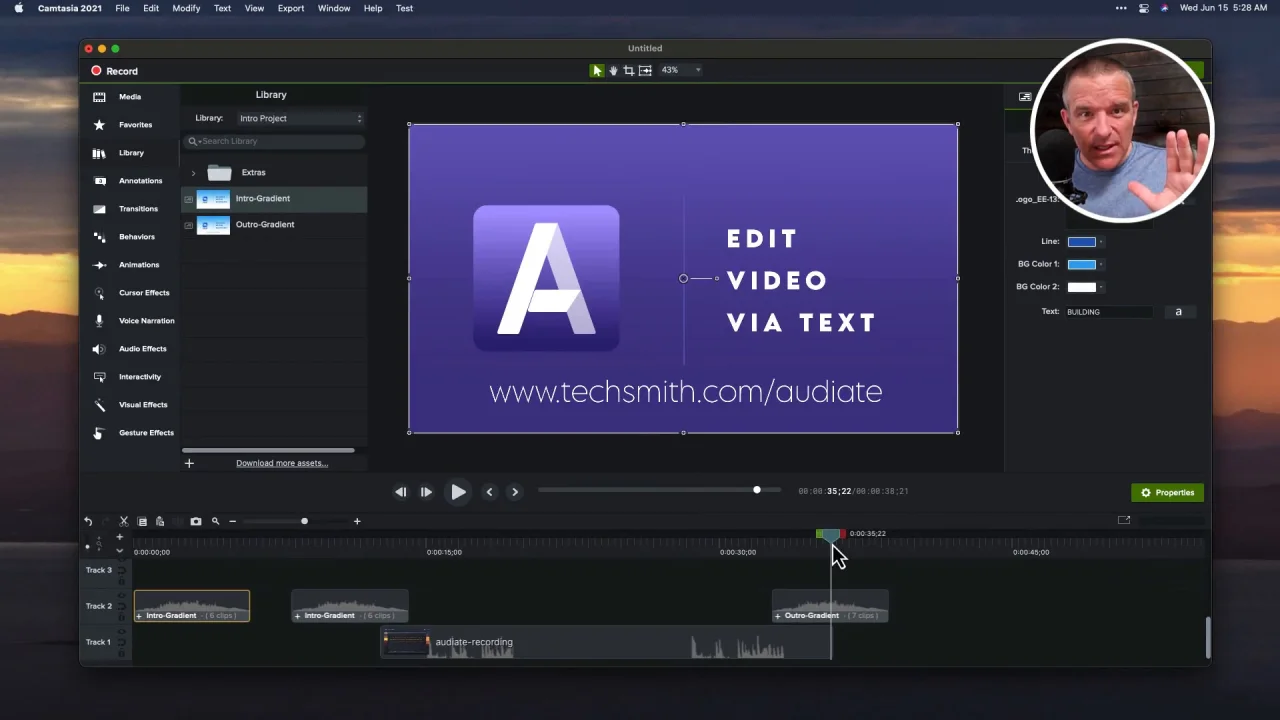Open the Camtasia 2021 application menu
The height and width of the screenshot is (720, 1280).
click(x=70, y=8)
